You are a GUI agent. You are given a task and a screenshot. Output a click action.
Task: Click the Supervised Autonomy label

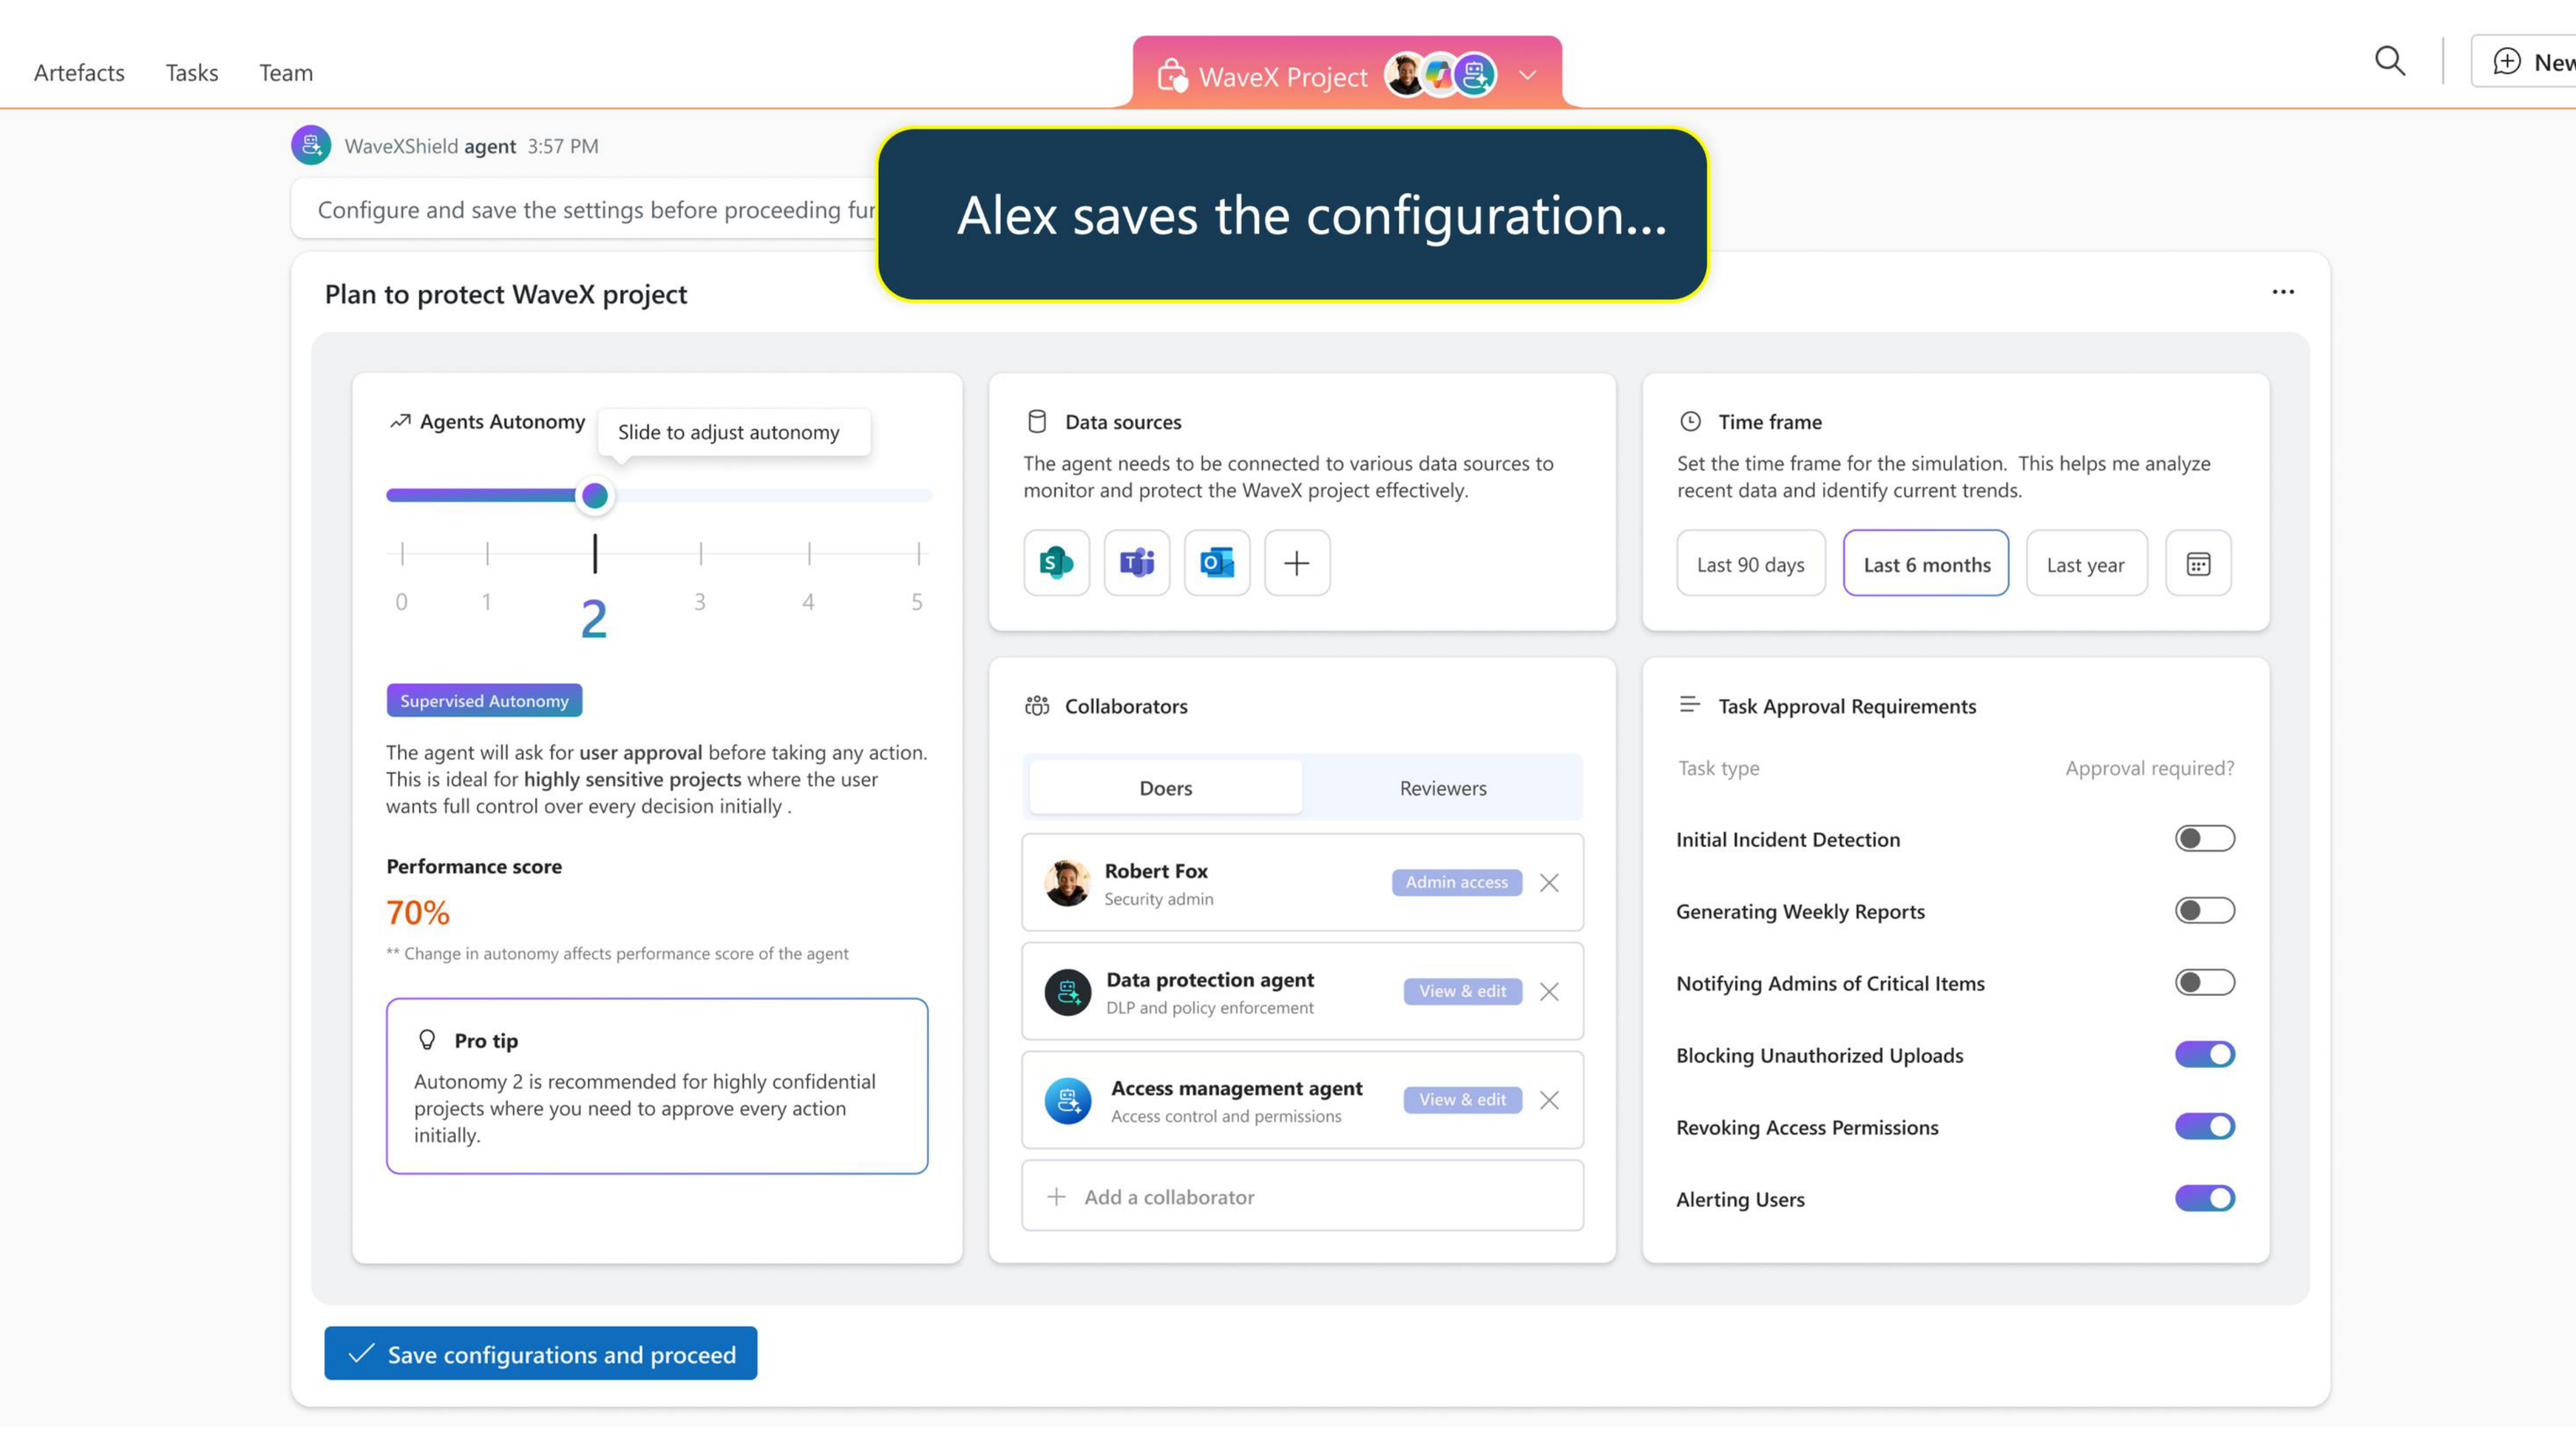click(484, 700)
